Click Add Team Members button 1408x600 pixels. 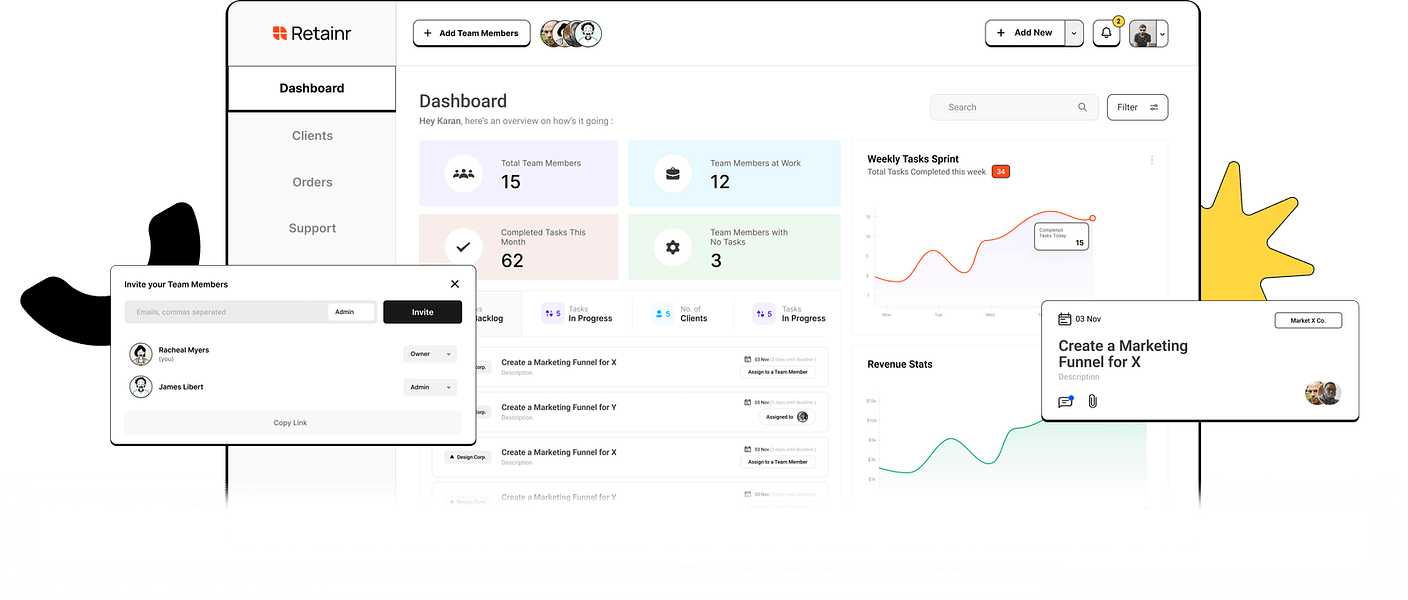point(472,33)
